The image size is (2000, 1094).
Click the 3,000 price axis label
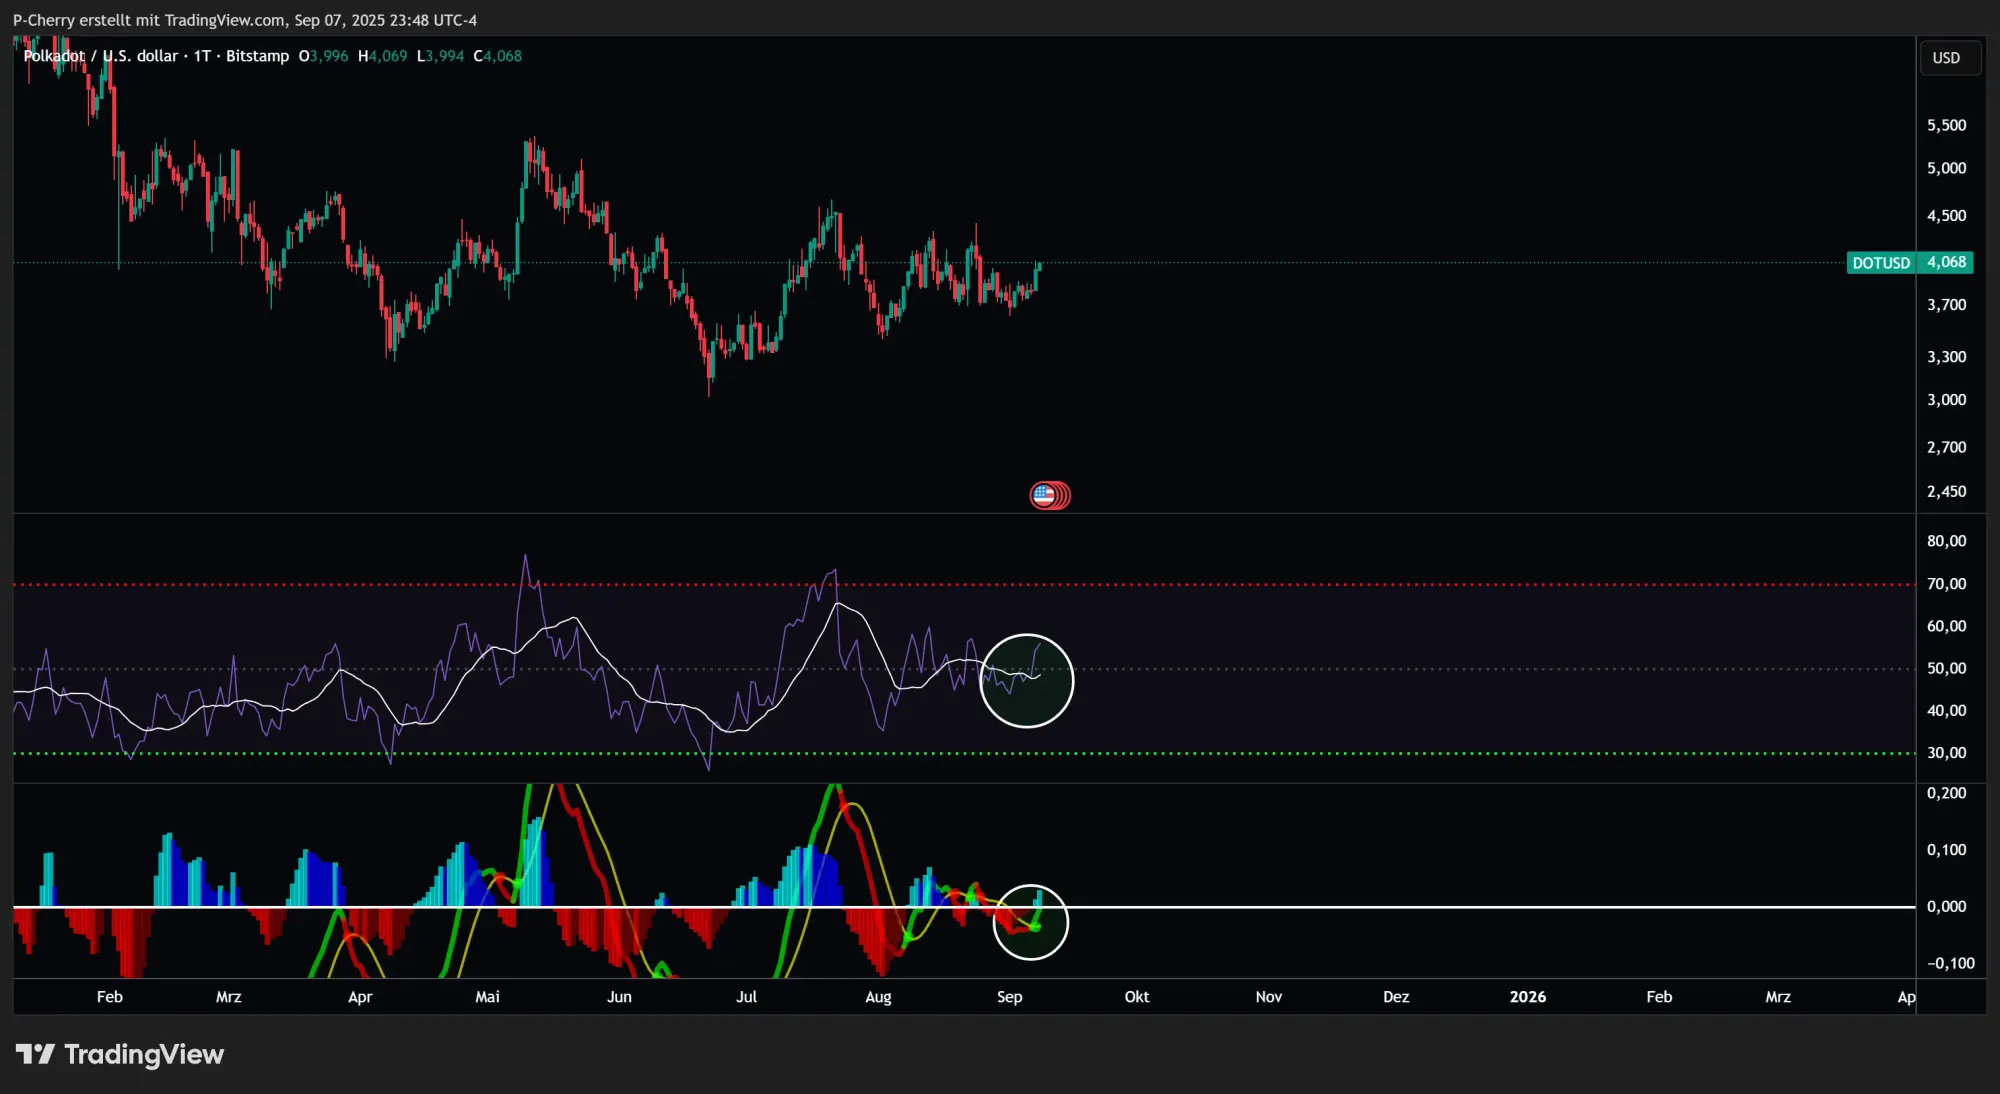click(x=1946, y=399)
